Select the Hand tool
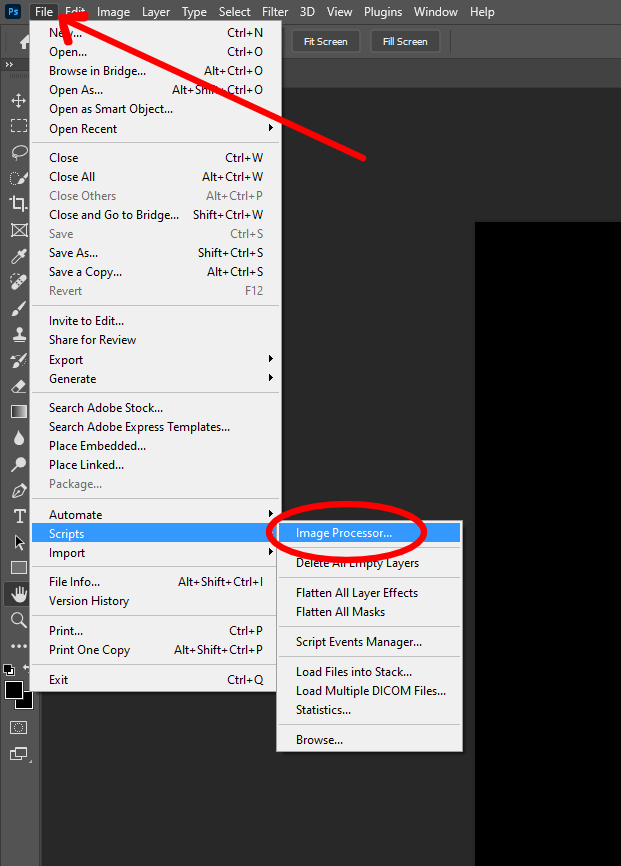 coord(19,594)
